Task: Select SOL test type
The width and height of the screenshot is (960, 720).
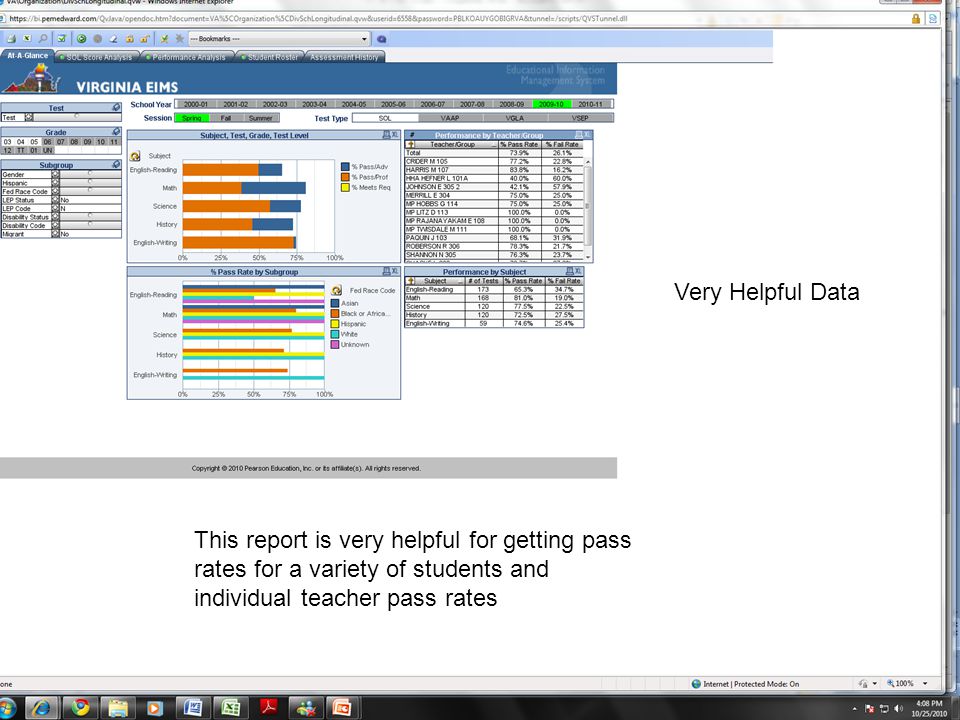Action: [385, 118]
